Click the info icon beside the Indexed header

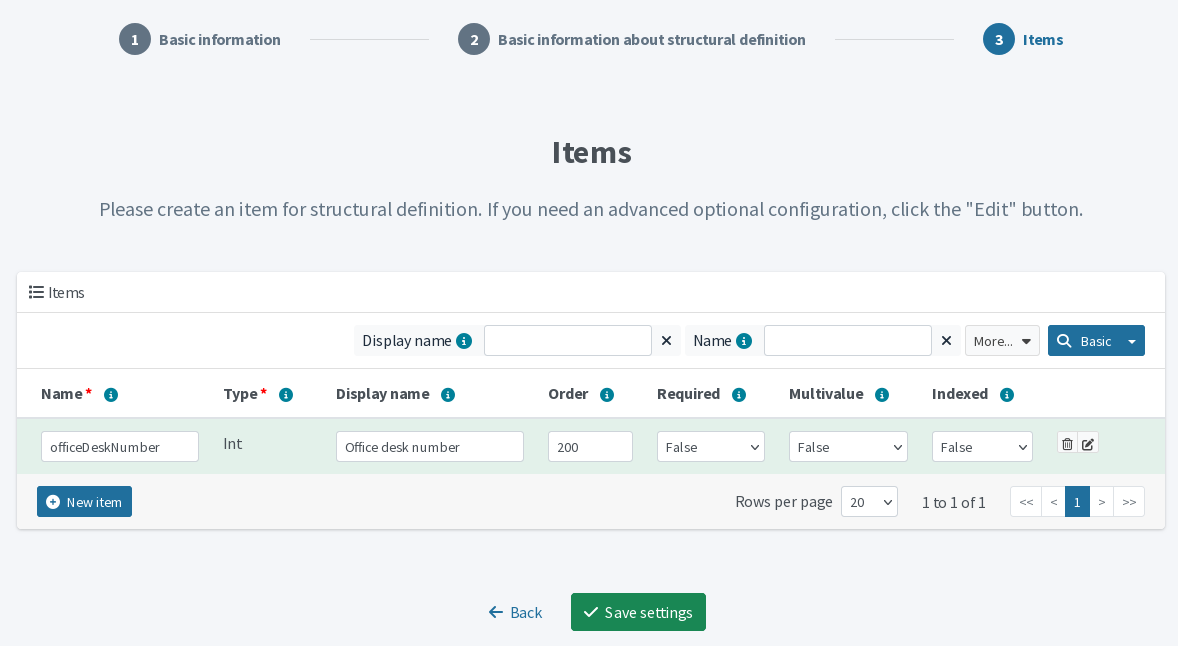(x=1006, y=394)
